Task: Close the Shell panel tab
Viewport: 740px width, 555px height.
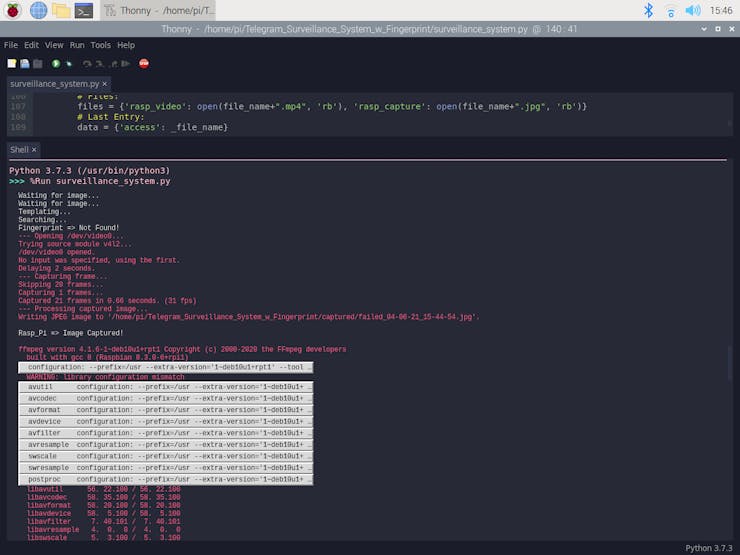Action: [34, 149]
